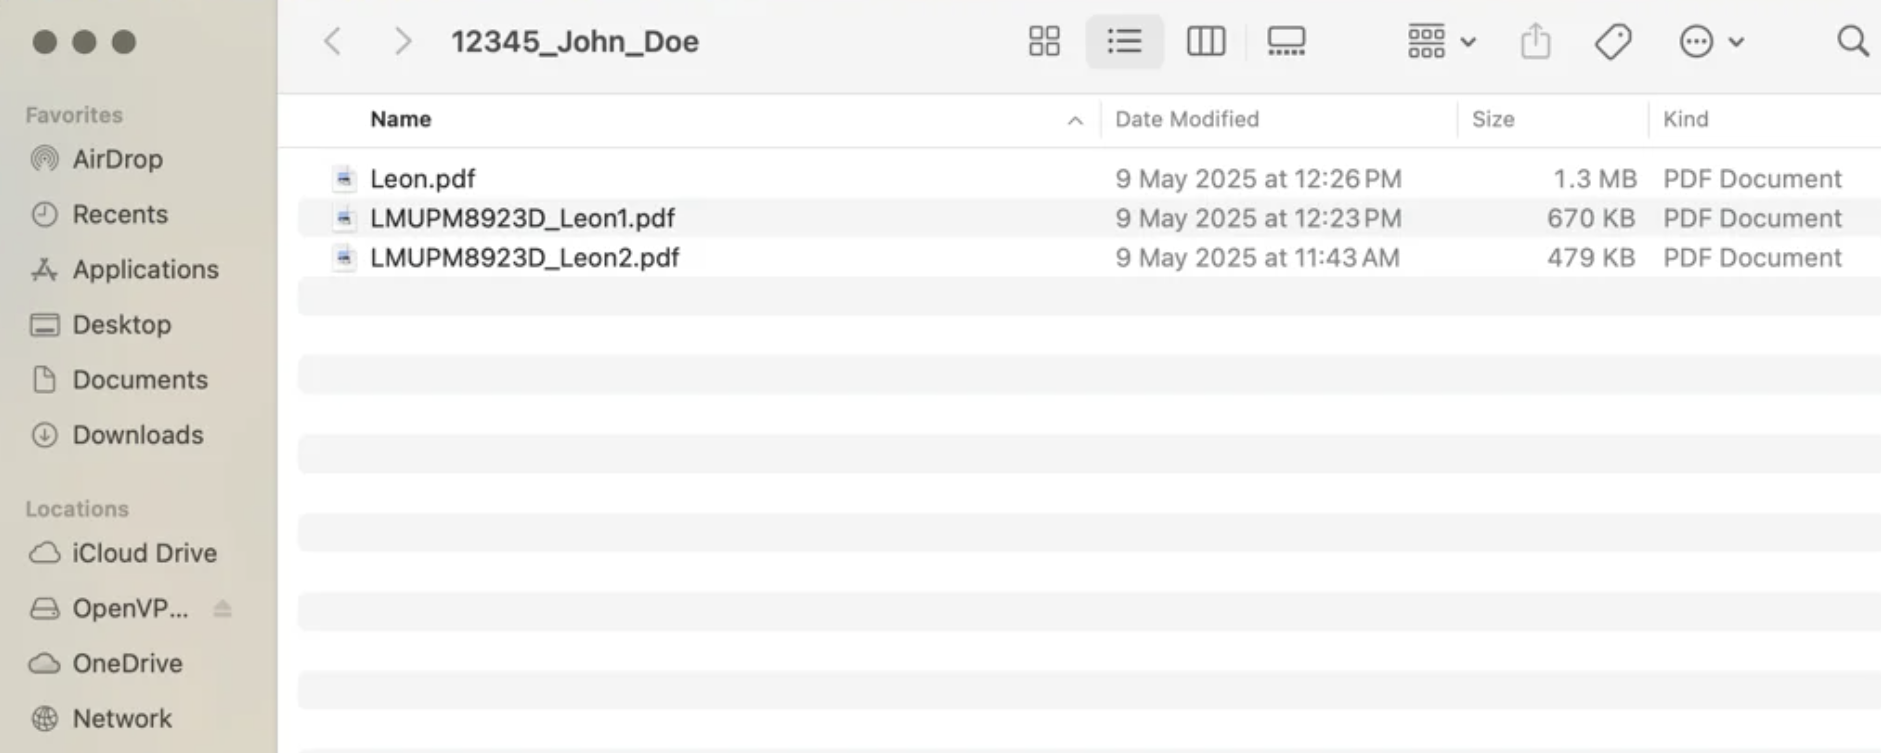
Task: Sort files by Size column
Action: [1492, 119]
